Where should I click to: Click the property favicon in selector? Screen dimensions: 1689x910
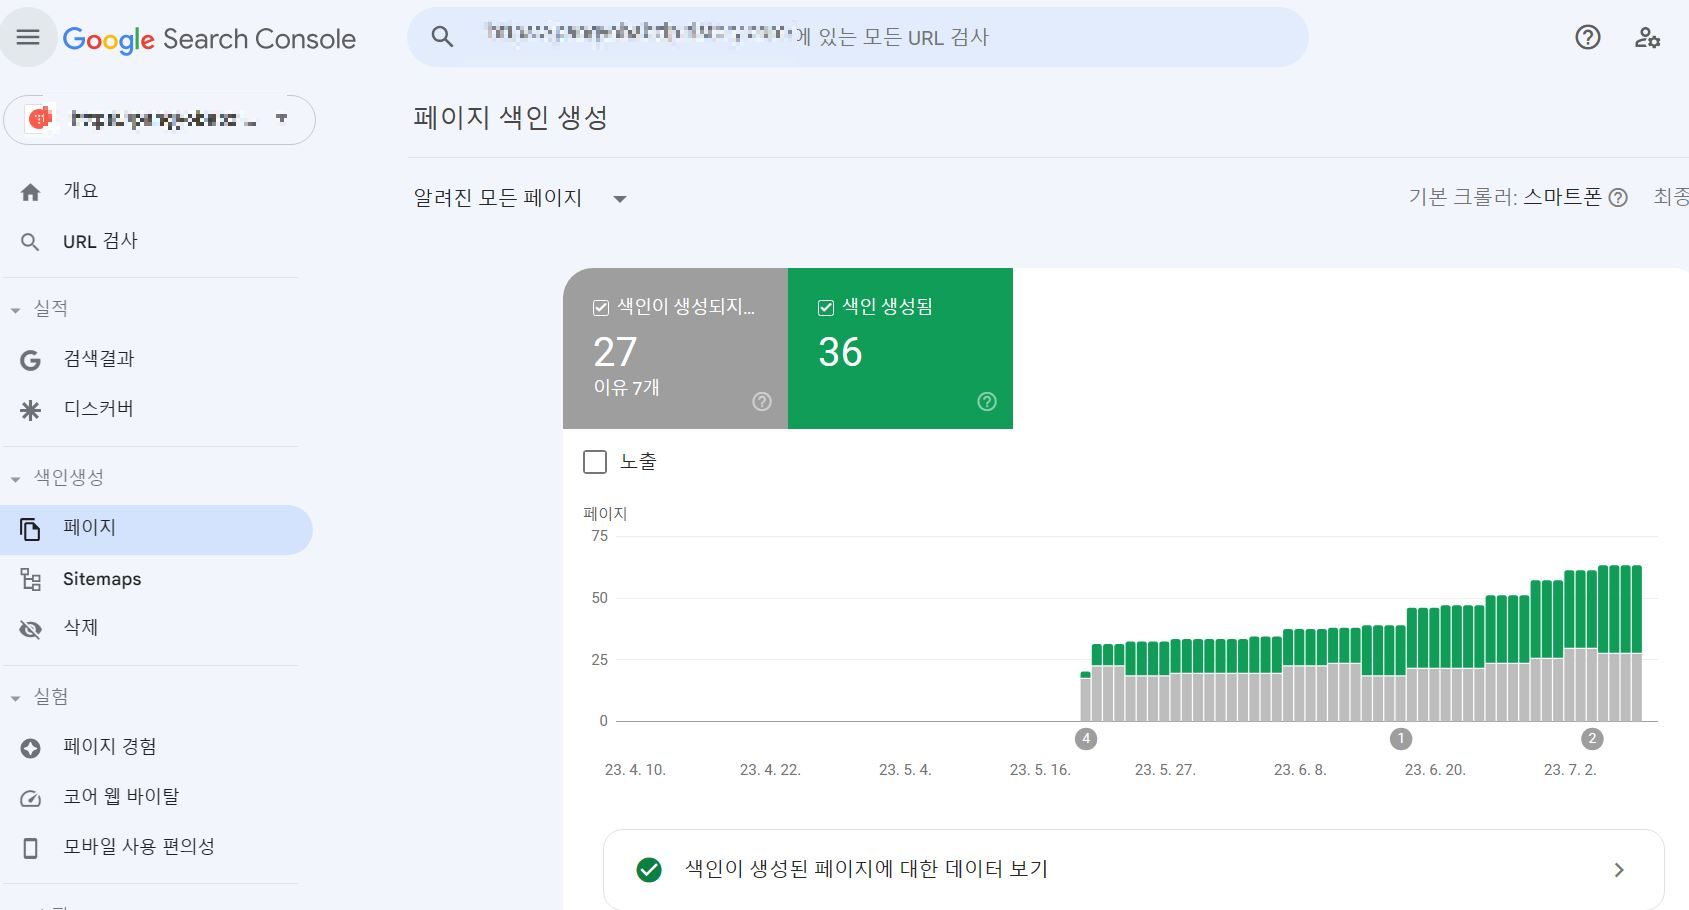(40, 119)
